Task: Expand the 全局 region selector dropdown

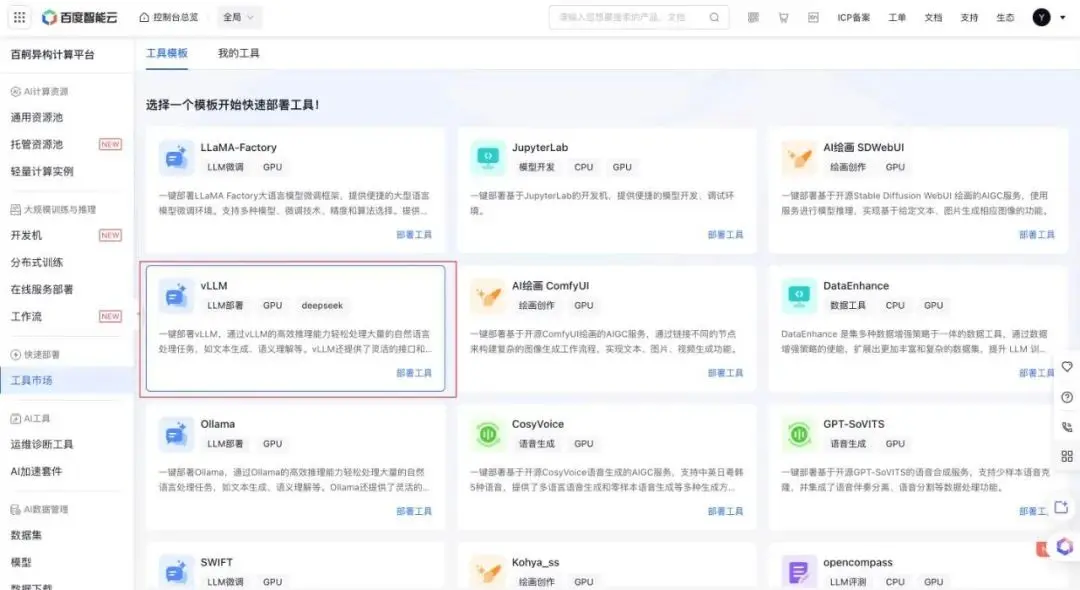Action: [x=237, y=16]
